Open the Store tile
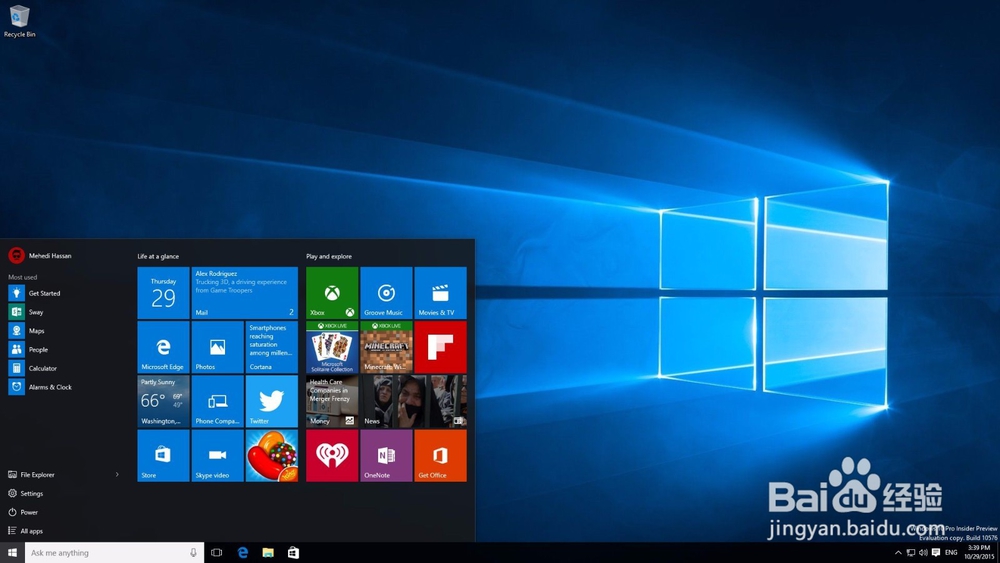This screenshot has width=1000, height=563. (163, 455)
